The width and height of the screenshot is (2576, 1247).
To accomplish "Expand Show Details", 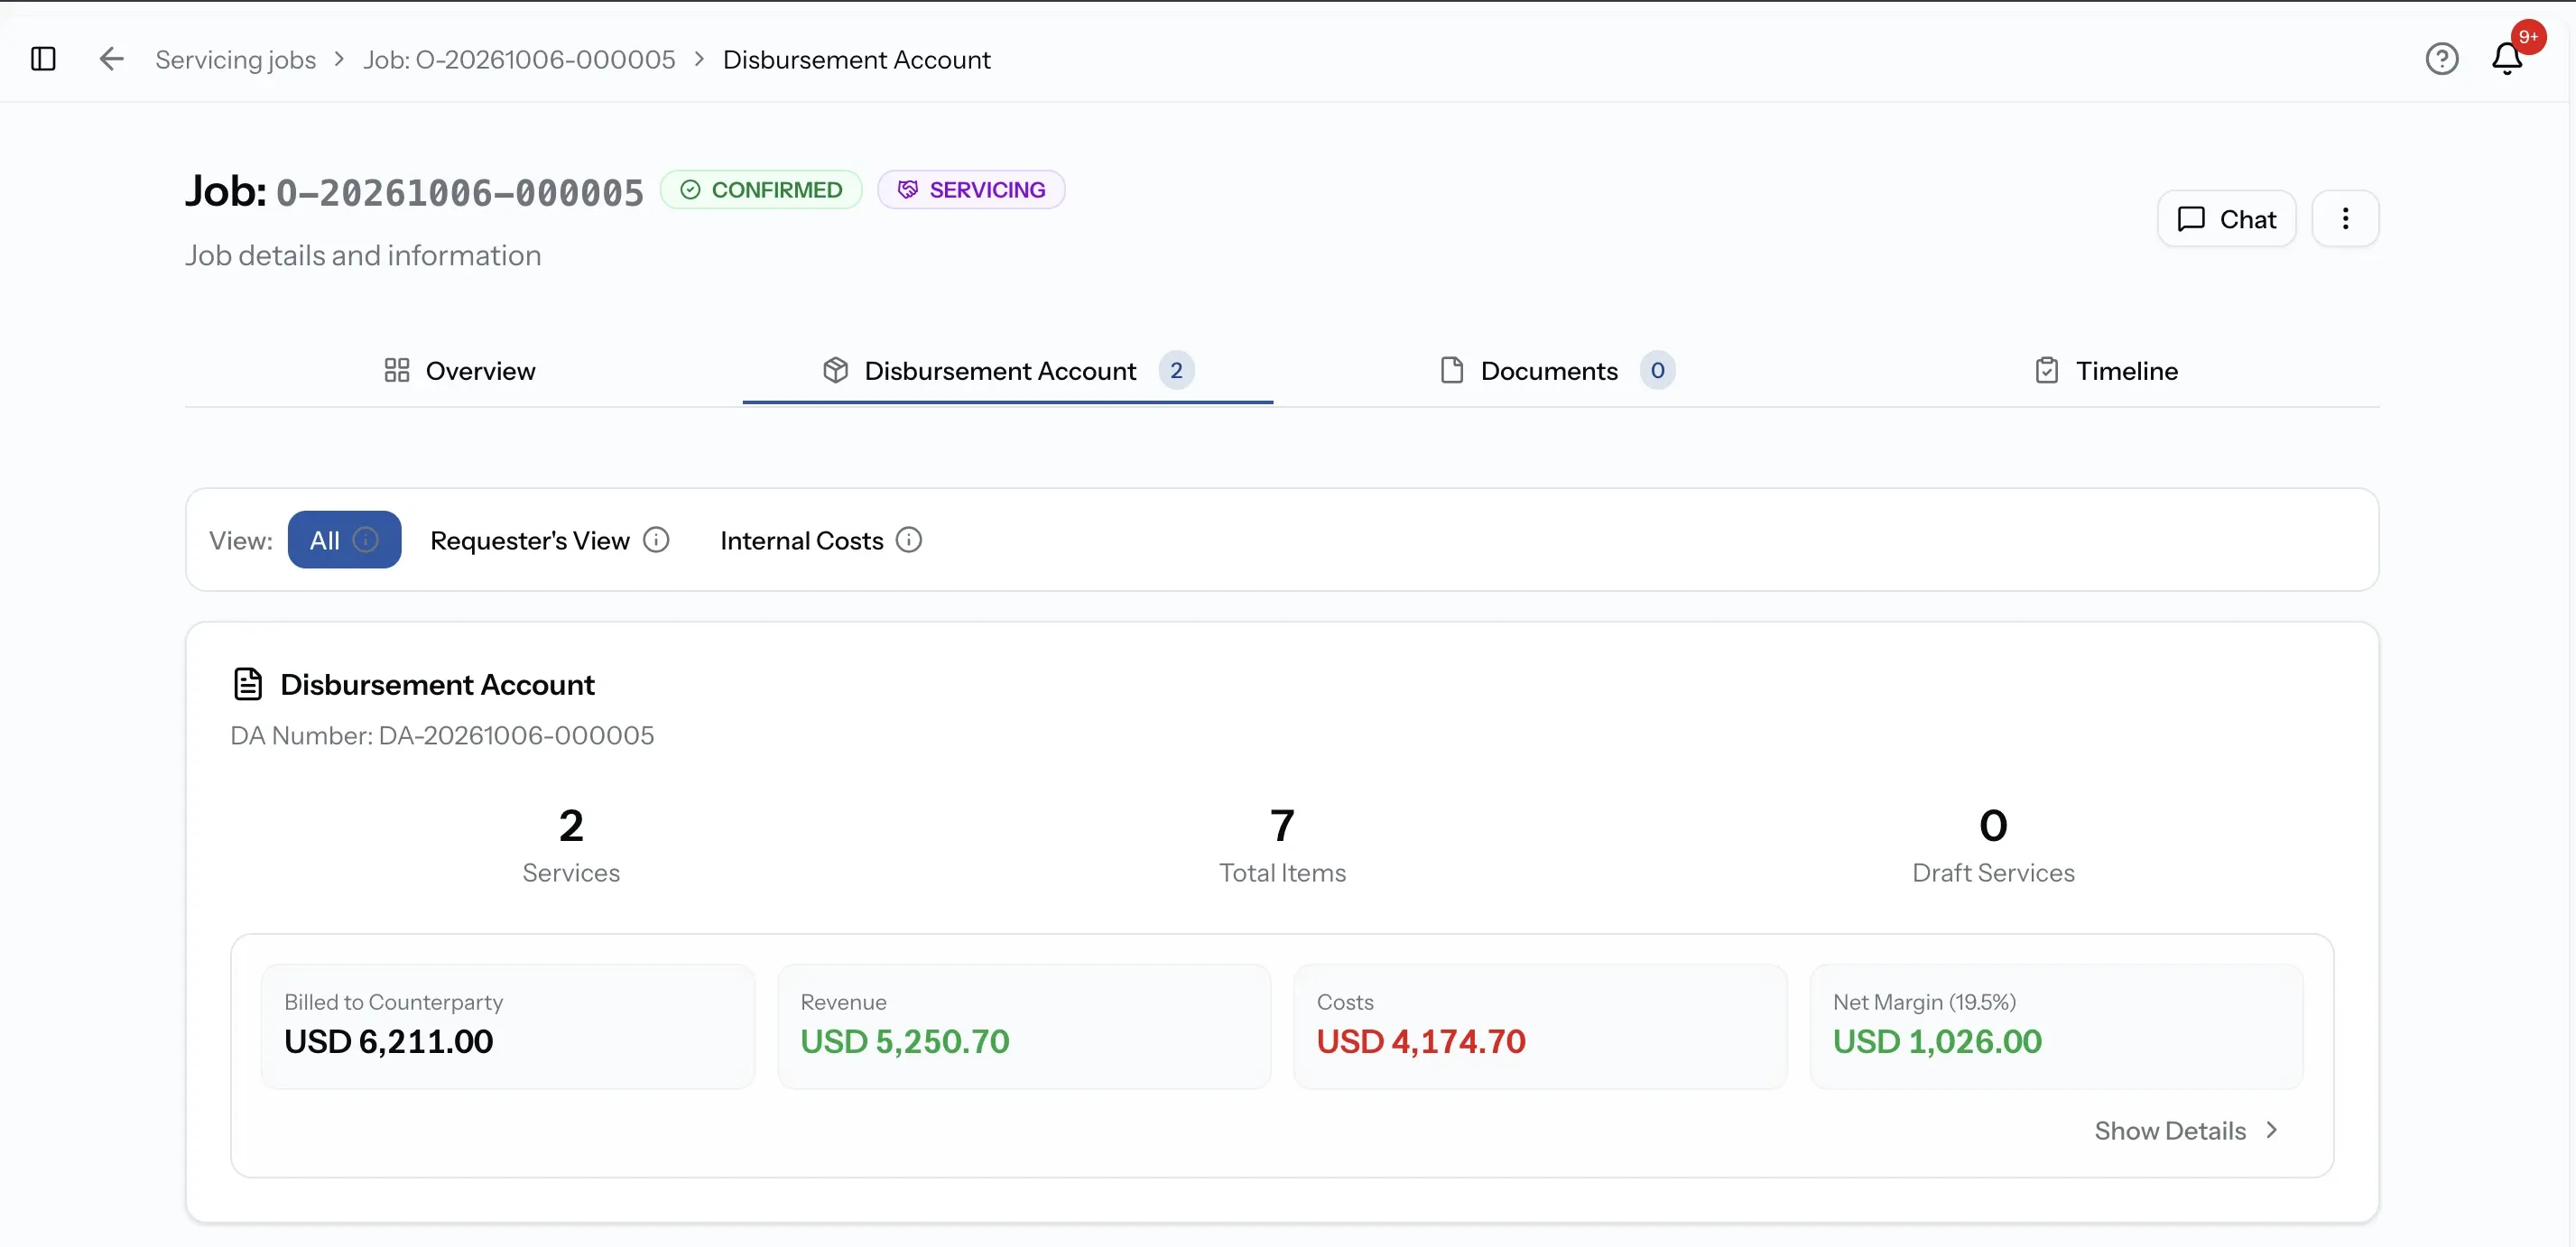I will click(2187, 1130).
